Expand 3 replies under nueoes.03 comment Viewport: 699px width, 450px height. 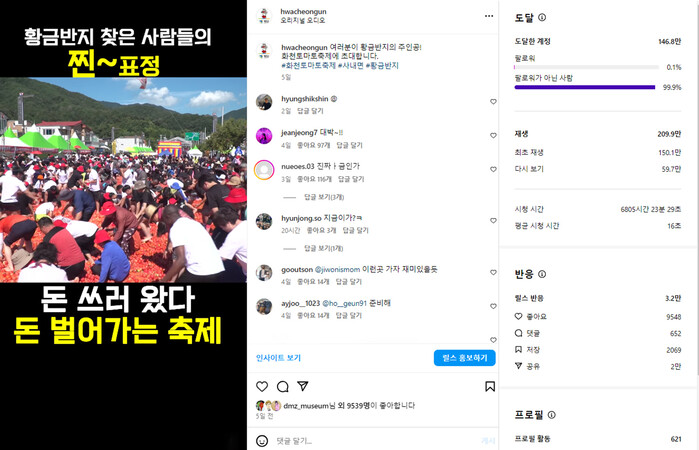point(324,197)
